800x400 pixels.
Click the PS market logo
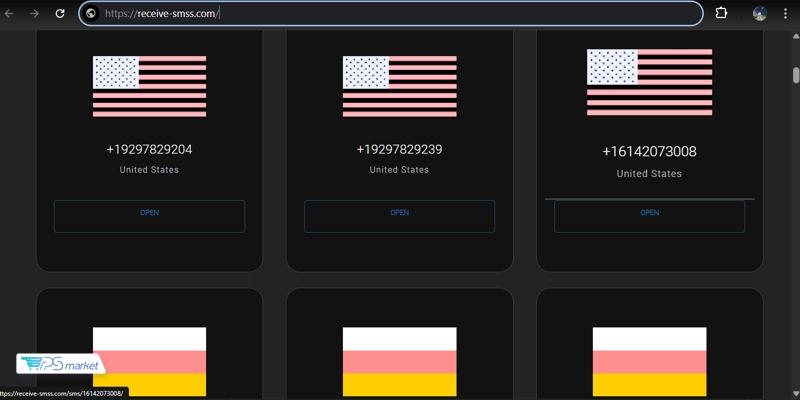(x=61, y=364)
